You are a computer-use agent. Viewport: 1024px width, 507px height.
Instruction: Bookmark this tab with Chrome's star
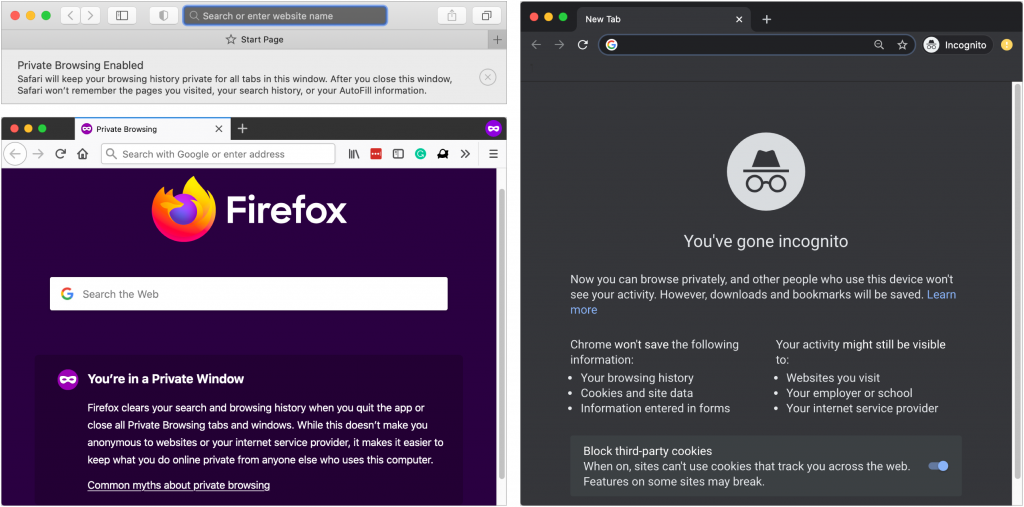902,45
